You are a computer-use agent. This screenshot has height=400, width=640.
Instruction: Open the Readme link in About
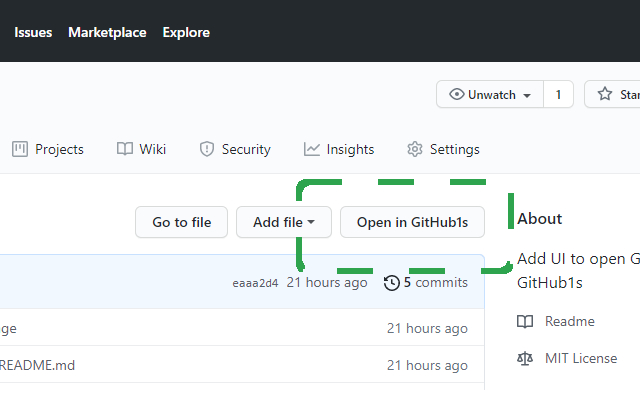click(570, 321)
